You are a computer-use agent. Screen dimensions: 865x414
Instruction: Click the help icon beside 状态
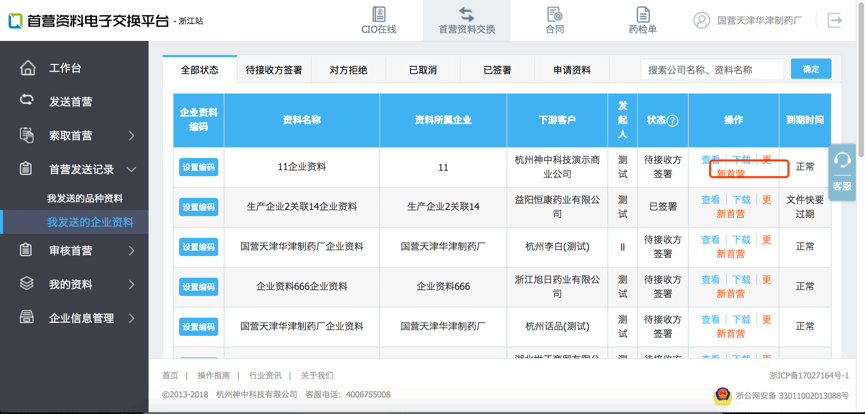click(672, 120)
